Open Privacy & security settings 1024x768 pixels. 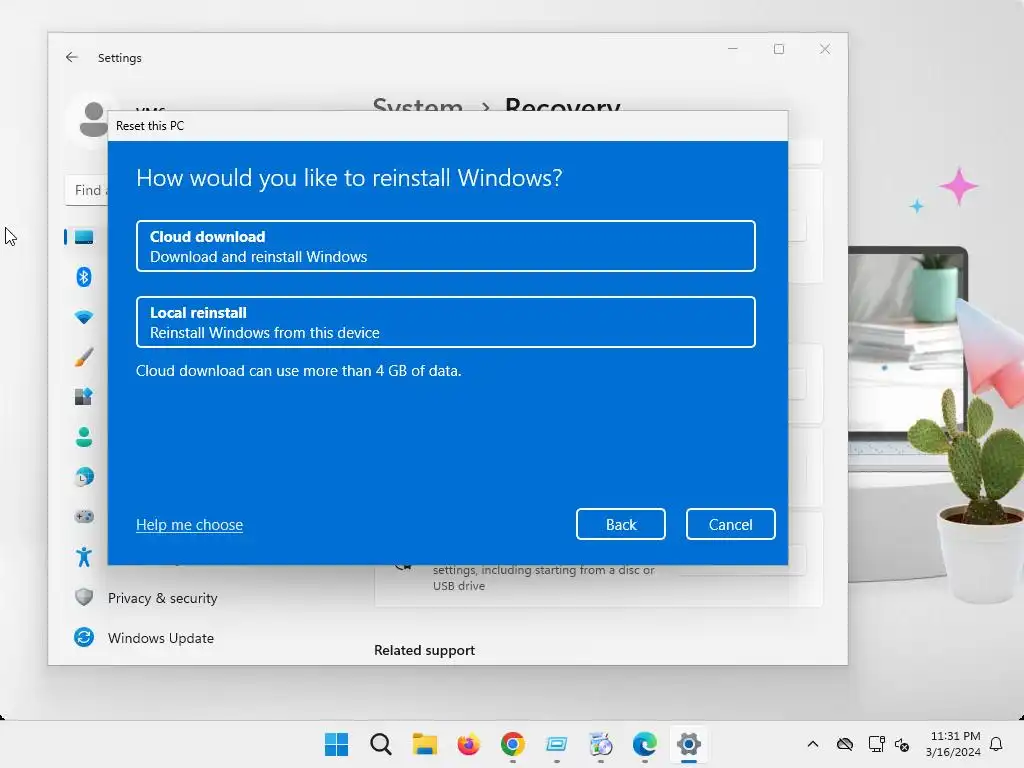coord(146,598)
